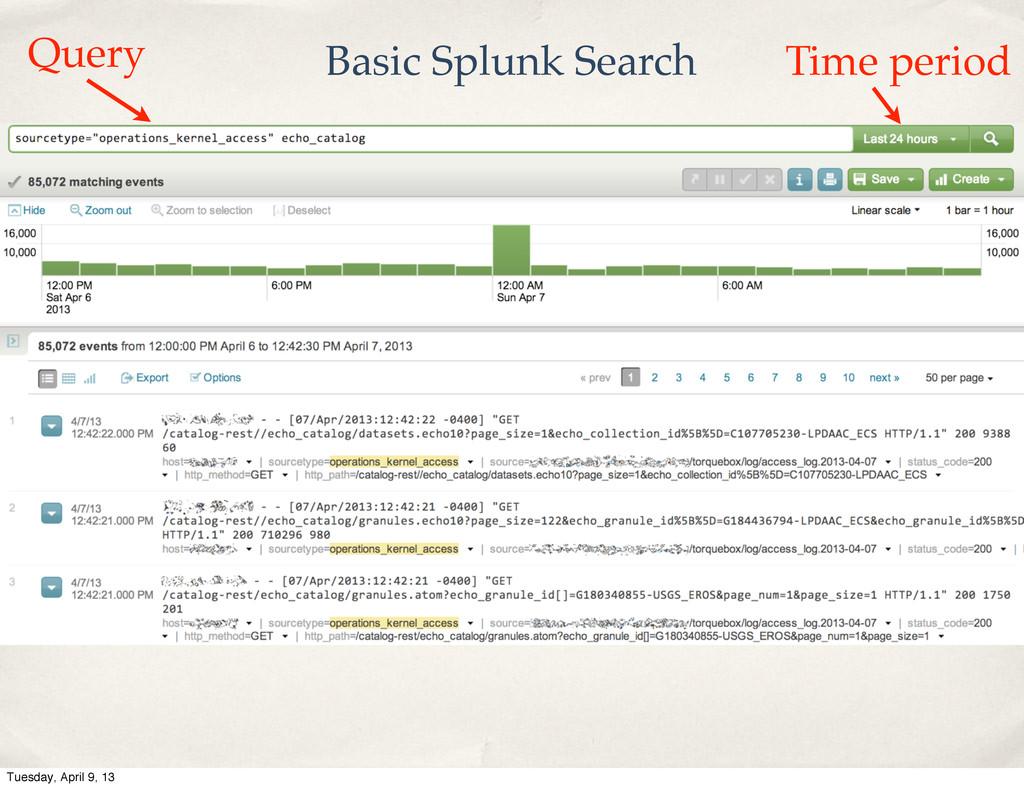
Task: Open results Options
Action: (215, 377)
